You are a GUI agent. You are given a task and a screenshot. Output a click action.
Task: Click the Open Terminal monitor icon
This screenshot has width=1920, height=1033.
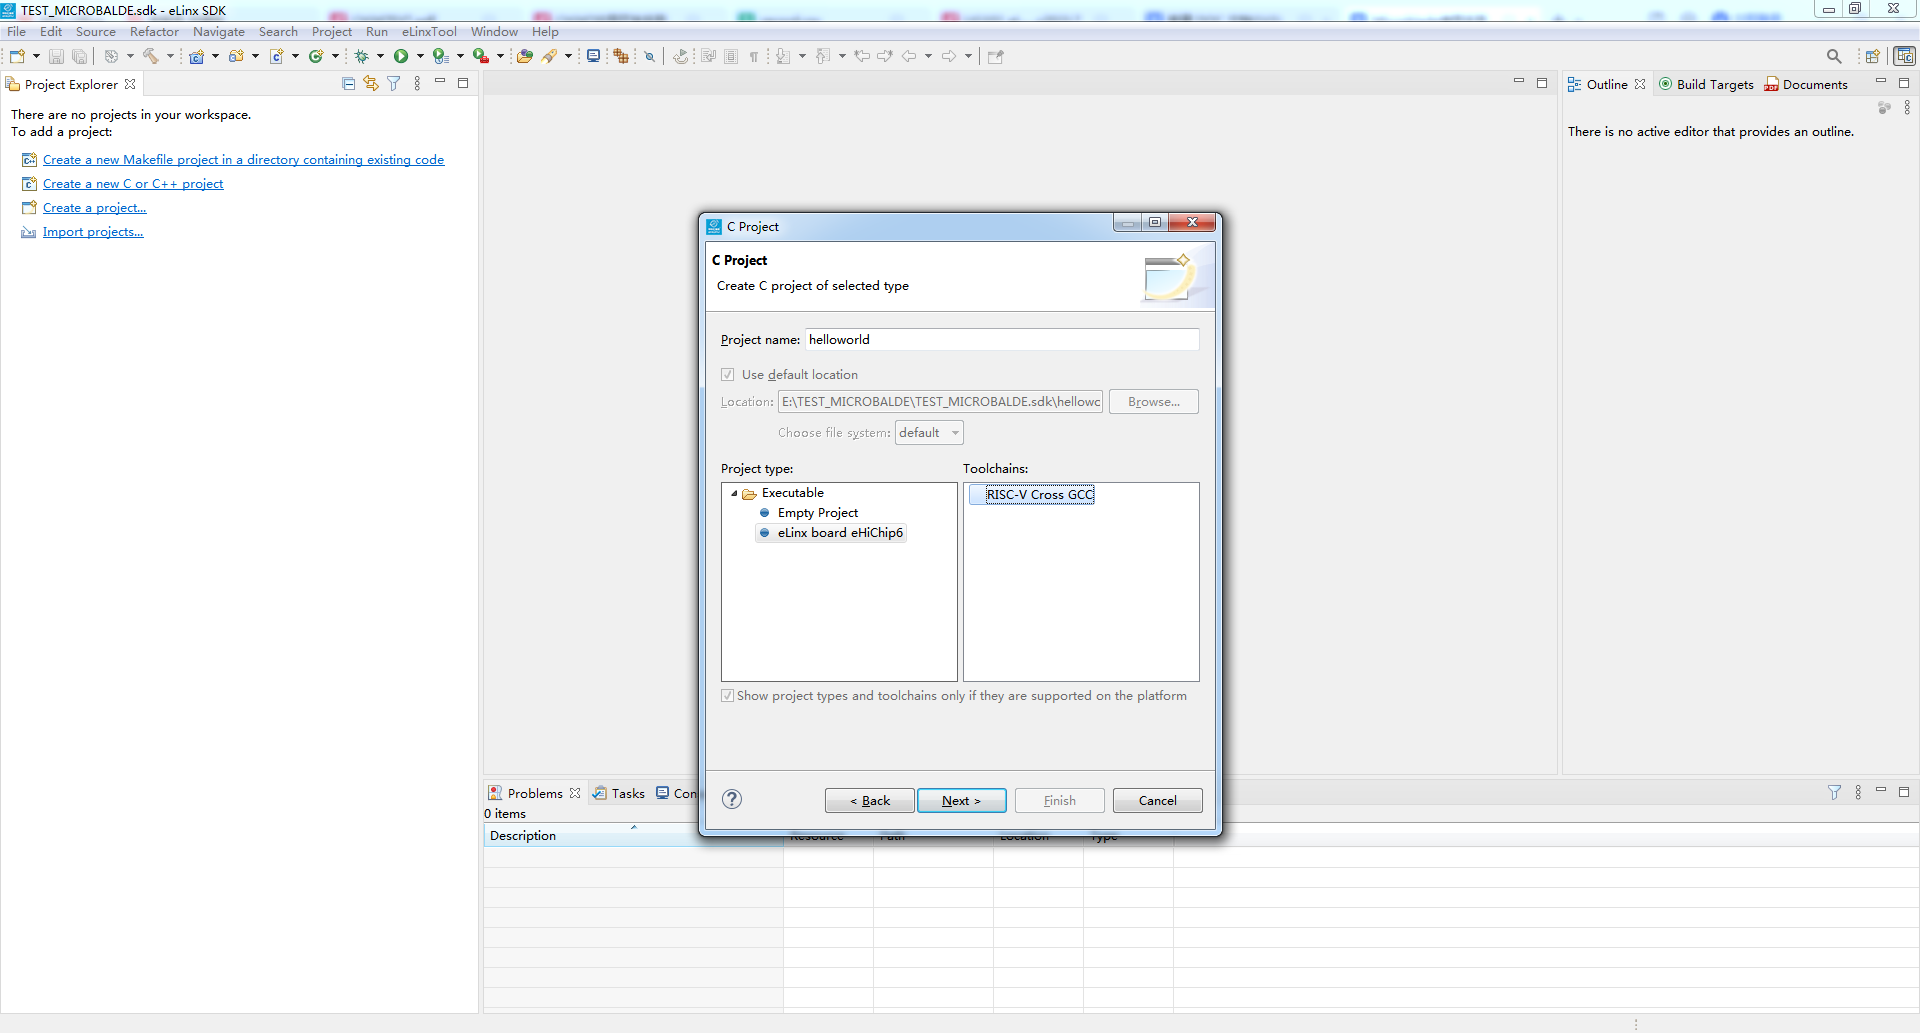click(x=593, y=57)
